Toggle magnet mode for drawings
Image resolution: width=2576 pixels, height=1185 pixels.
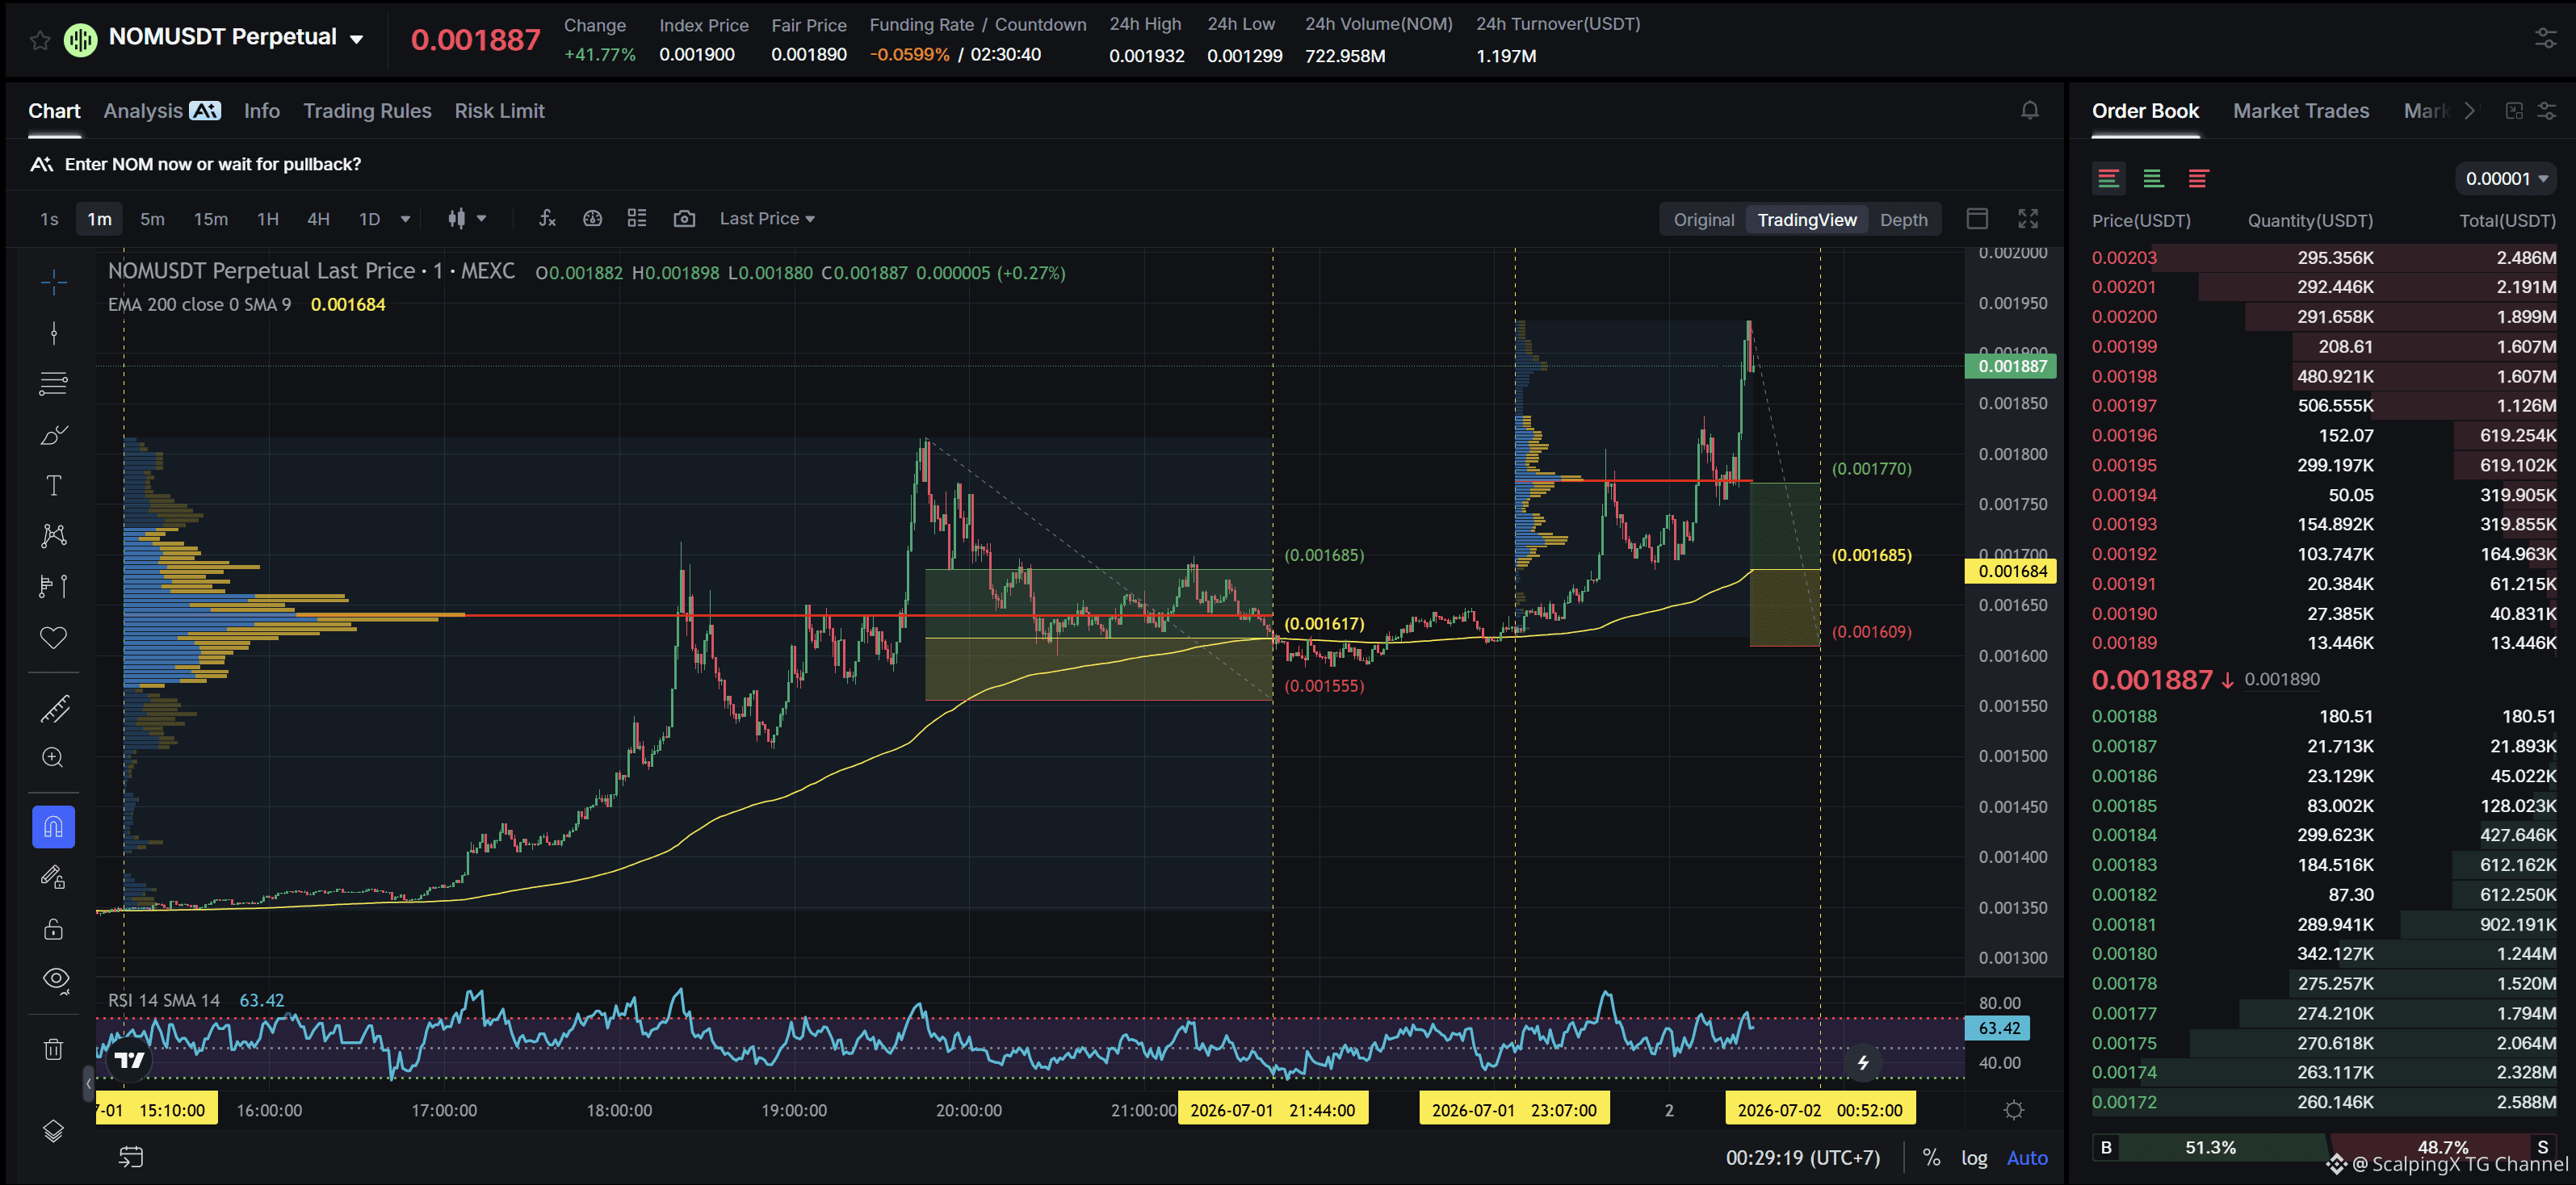pyautogui.click(x=54, y=827)
